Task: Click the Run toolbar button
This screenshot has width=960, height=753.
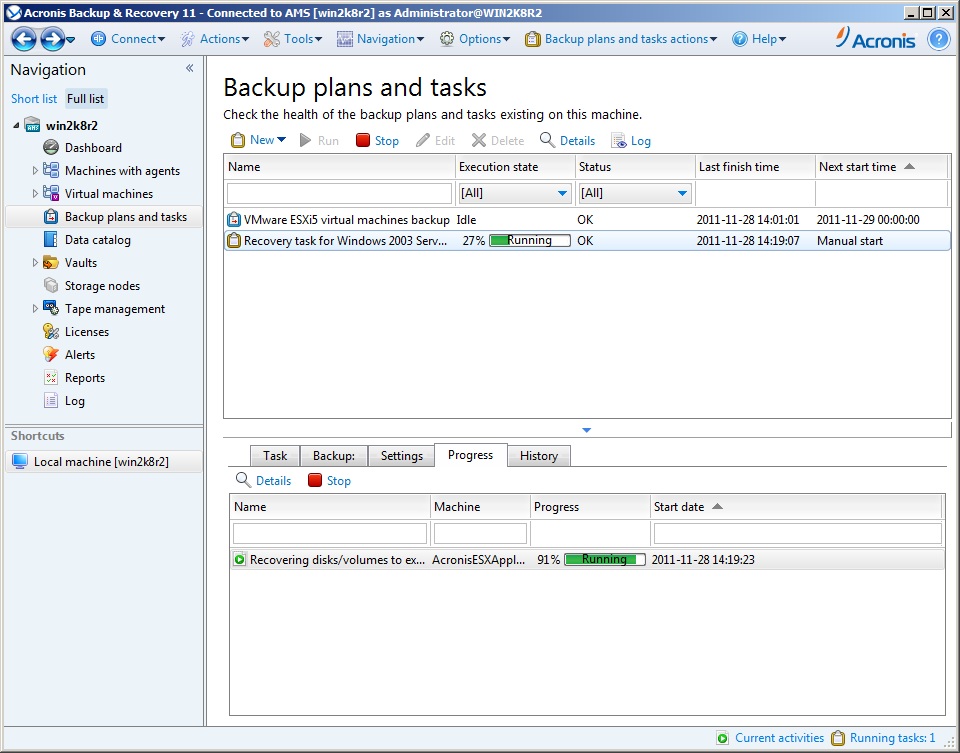Action: coord(319,140)
